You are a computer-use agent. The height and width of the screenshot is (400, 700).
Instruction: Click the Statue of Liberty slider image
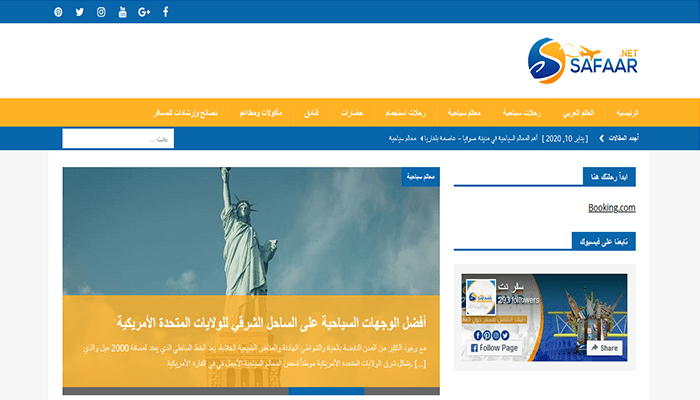point(251,231)
